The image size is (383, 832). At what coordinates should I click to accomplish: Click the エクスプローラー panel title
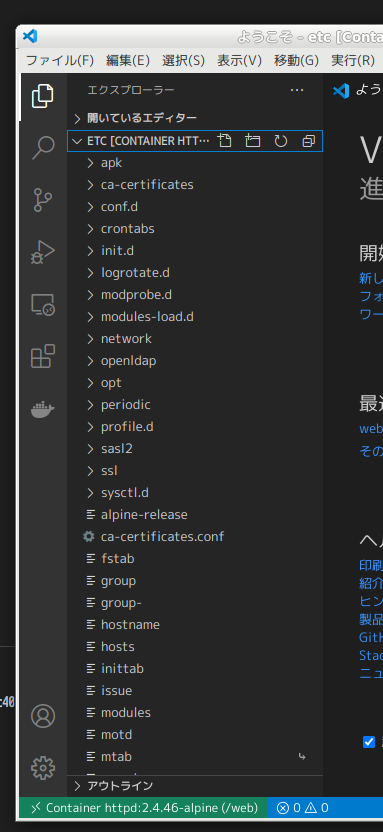coord(130,90)
